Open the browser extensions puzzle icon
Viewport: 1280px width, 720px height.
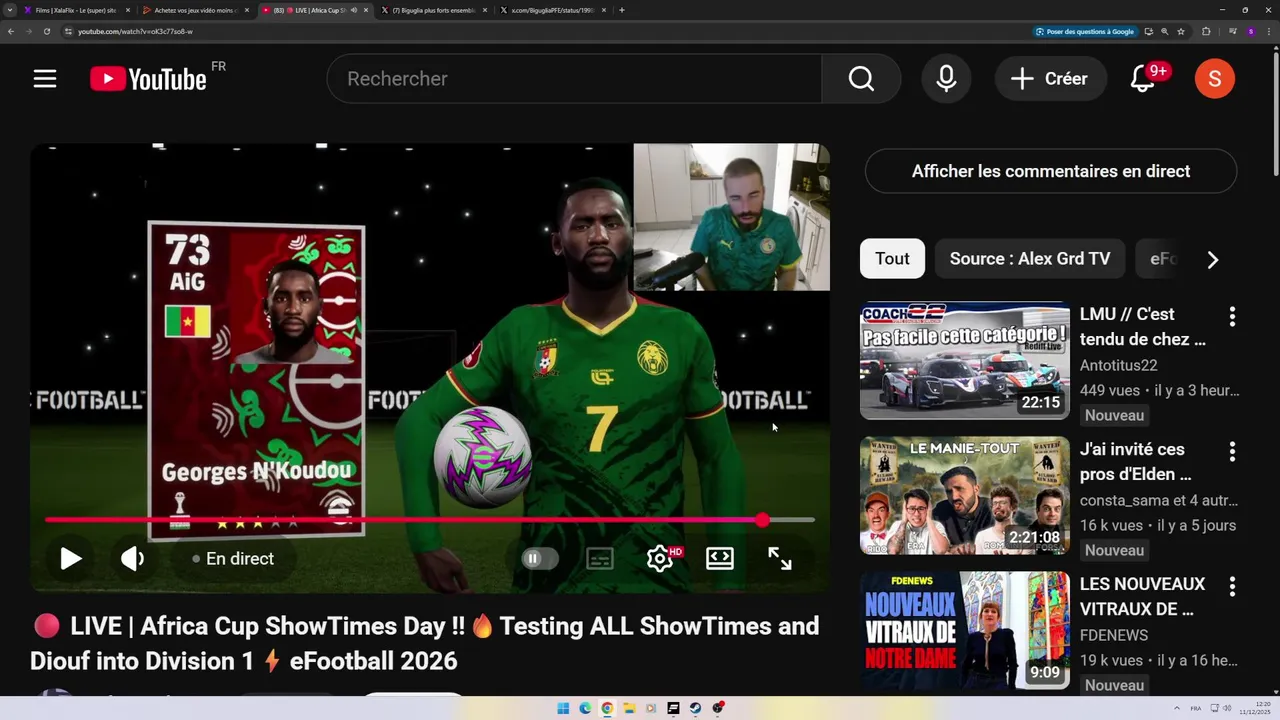pyautogui.click(x=1206, y=31)
